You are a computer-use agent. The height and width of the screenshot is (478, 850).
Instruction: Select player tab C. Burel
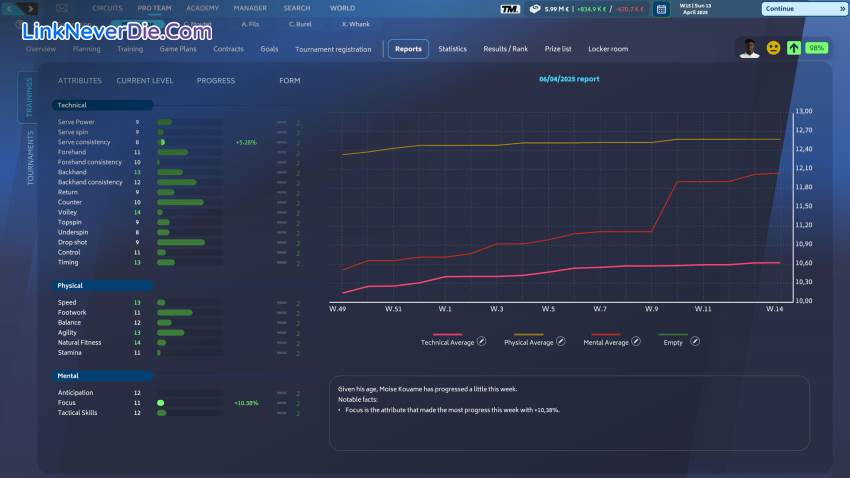coord(298,23)
